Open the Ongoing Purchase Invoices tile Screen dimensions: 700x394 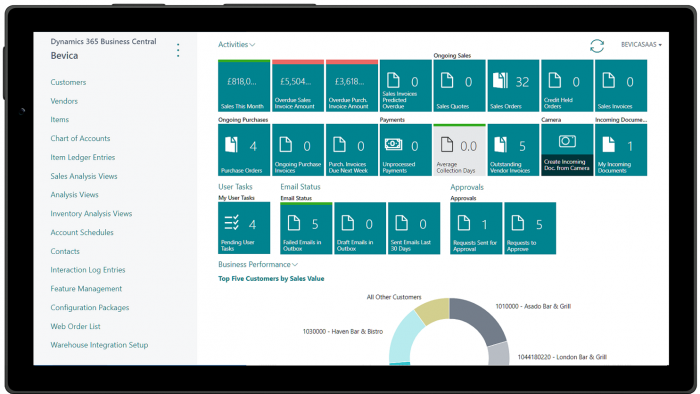click(298, 150)
